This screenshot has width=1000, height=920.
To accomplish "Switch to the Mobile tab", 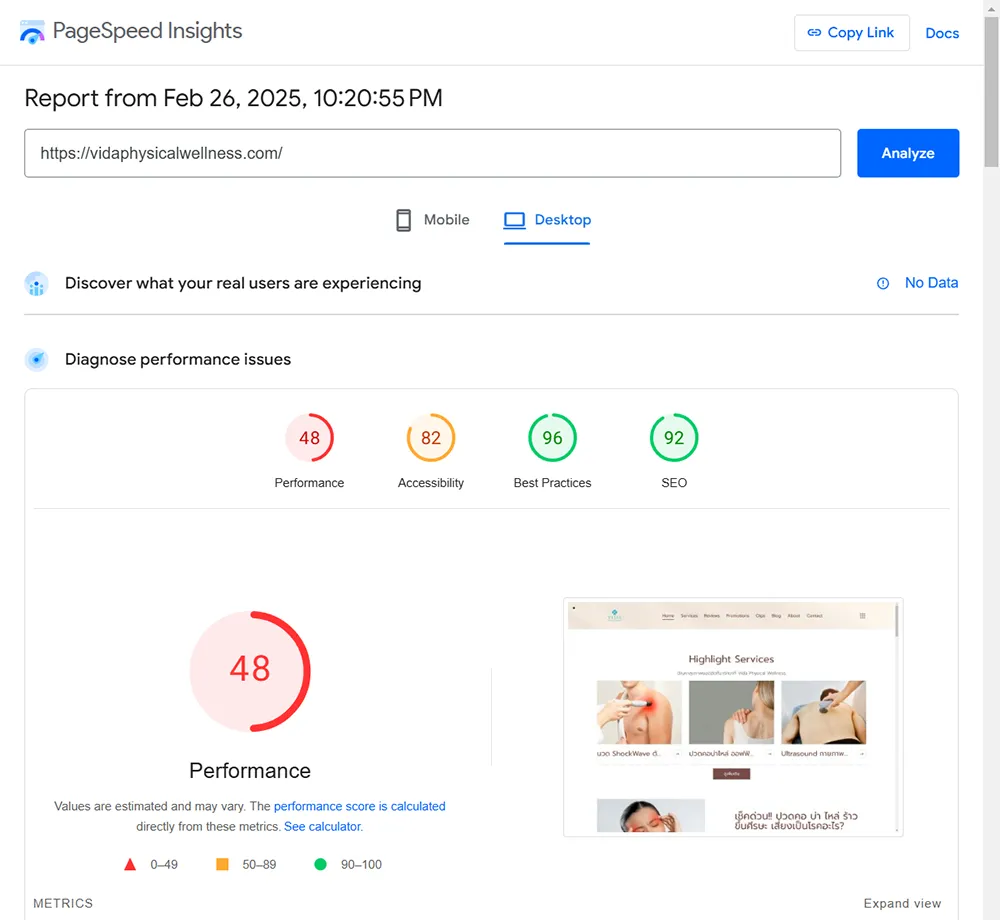I will coord(432,220).
